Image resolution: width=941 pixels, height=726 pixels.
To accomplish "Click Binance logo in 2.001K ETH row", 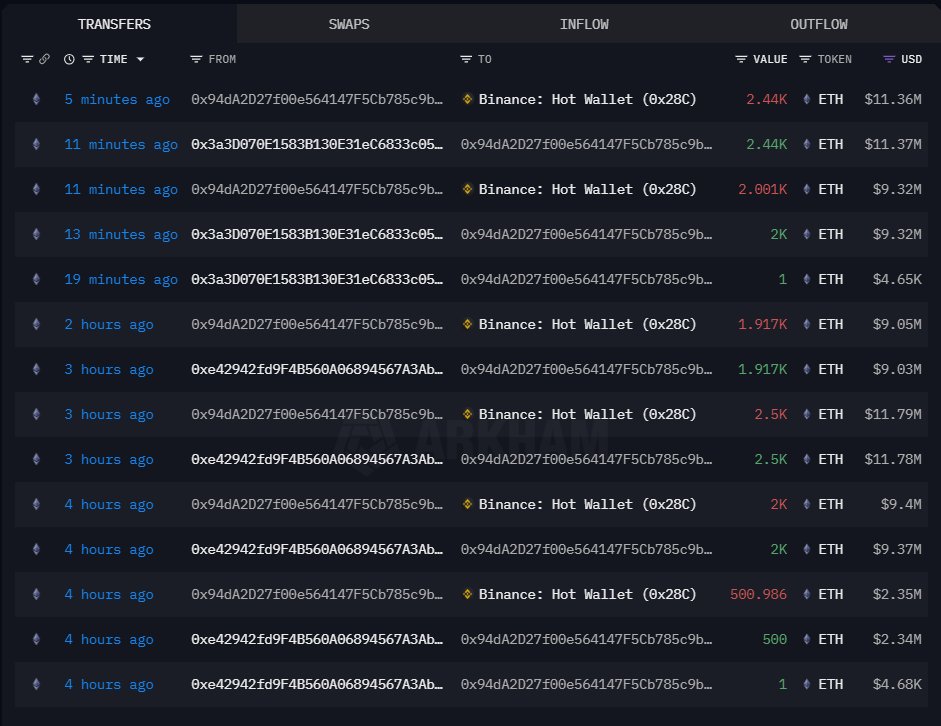I will 467,189.
